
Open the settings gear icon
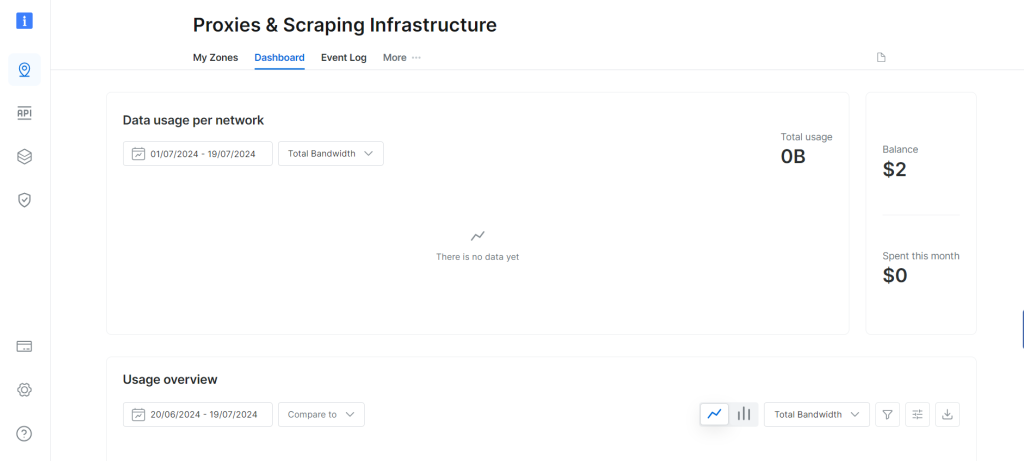click(x=25, y=390)
